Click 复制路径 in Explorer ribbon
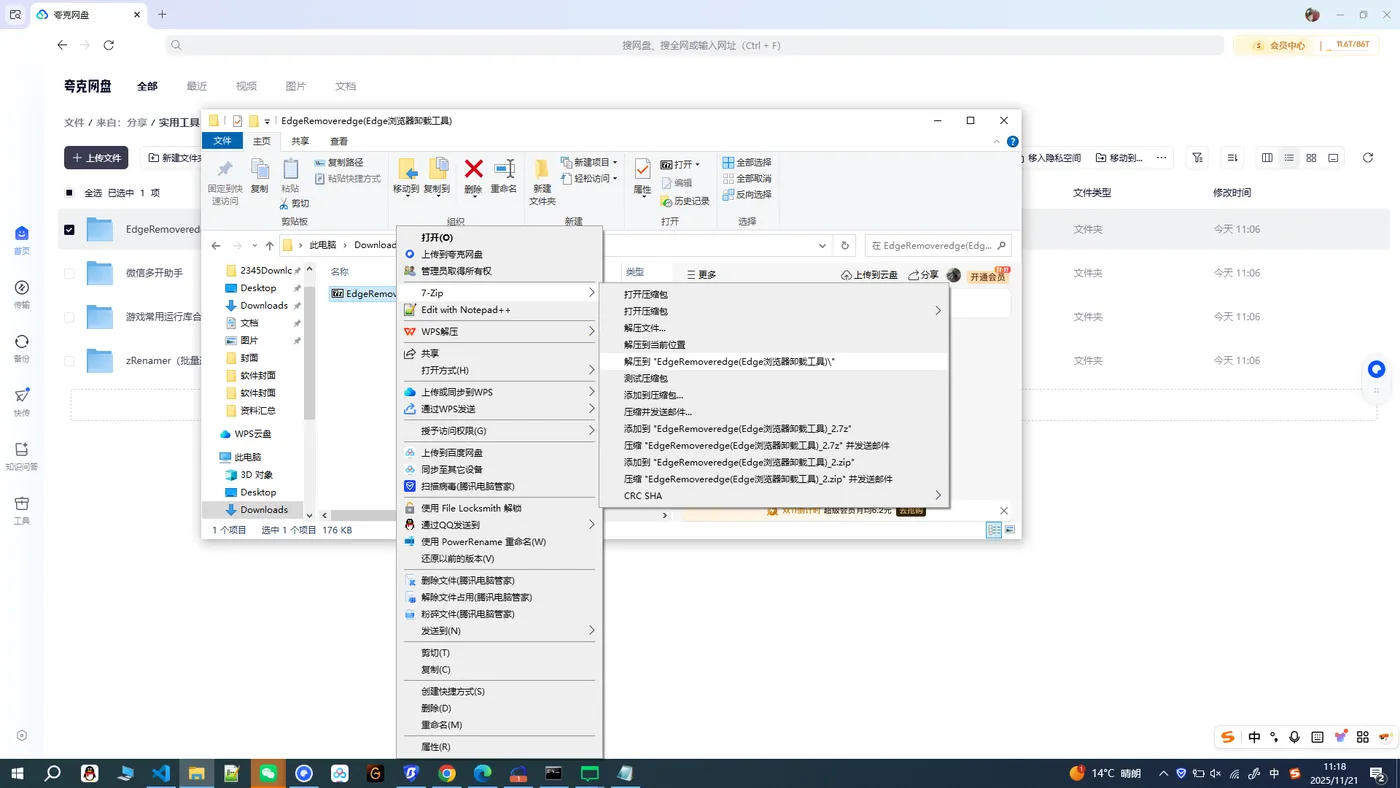 tap(339, 162)
